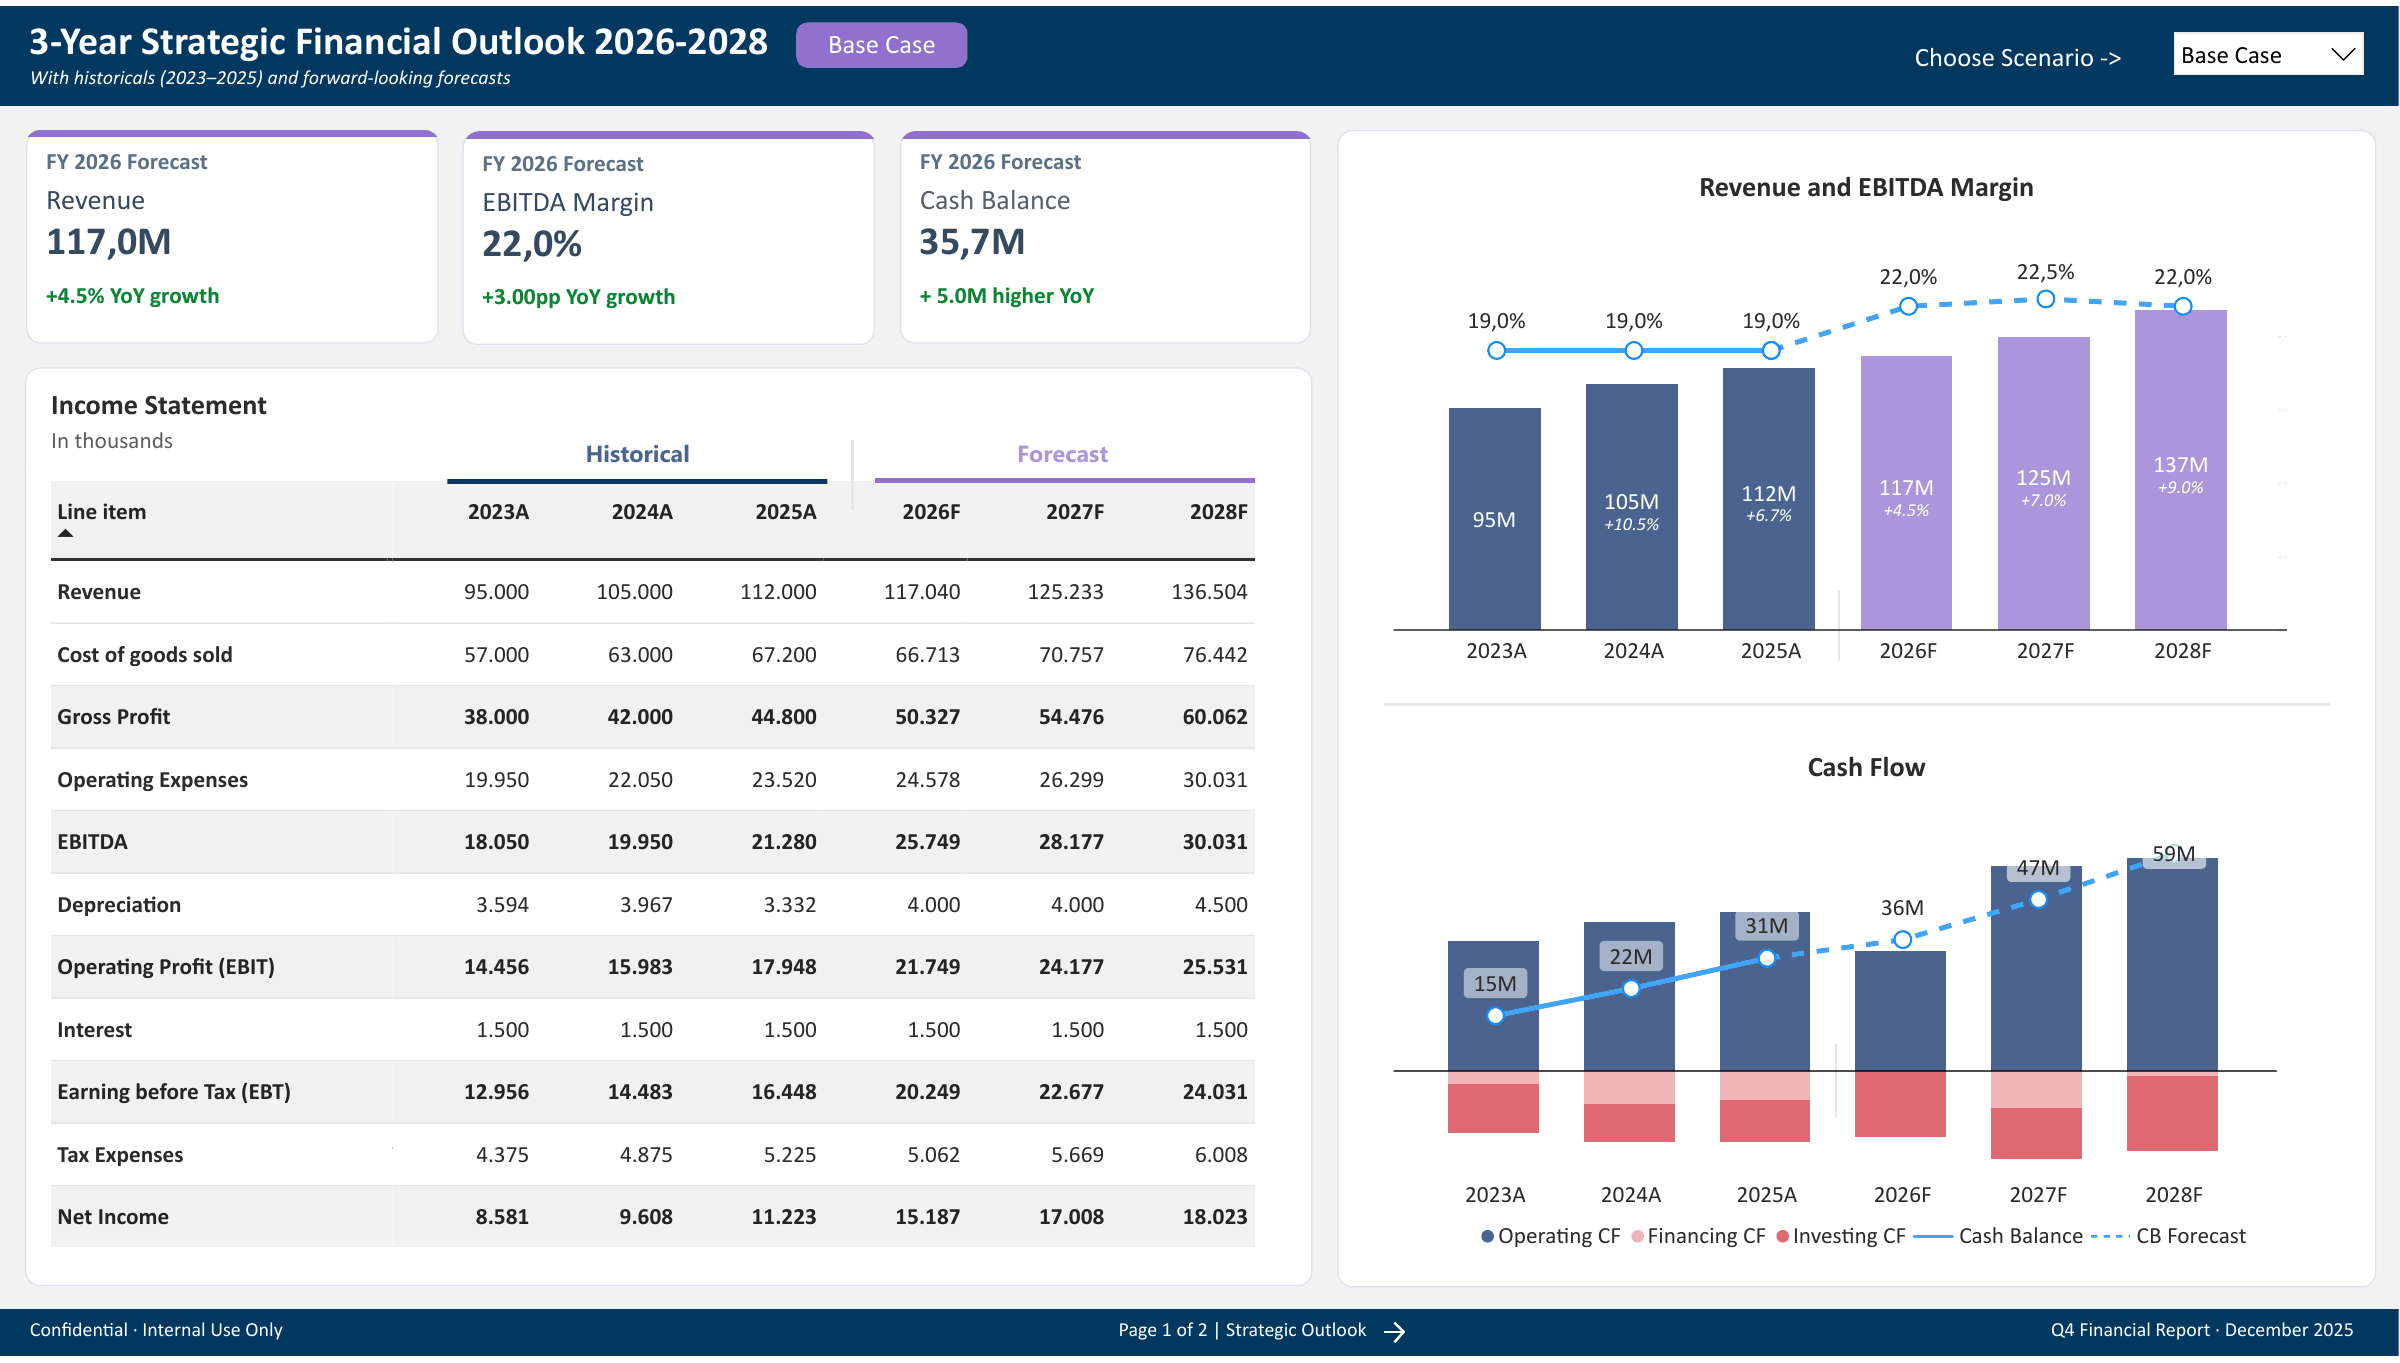Click the '+ 5.0M higher YoY' text
2400x1363 pixels.
tap(1006, 296)
